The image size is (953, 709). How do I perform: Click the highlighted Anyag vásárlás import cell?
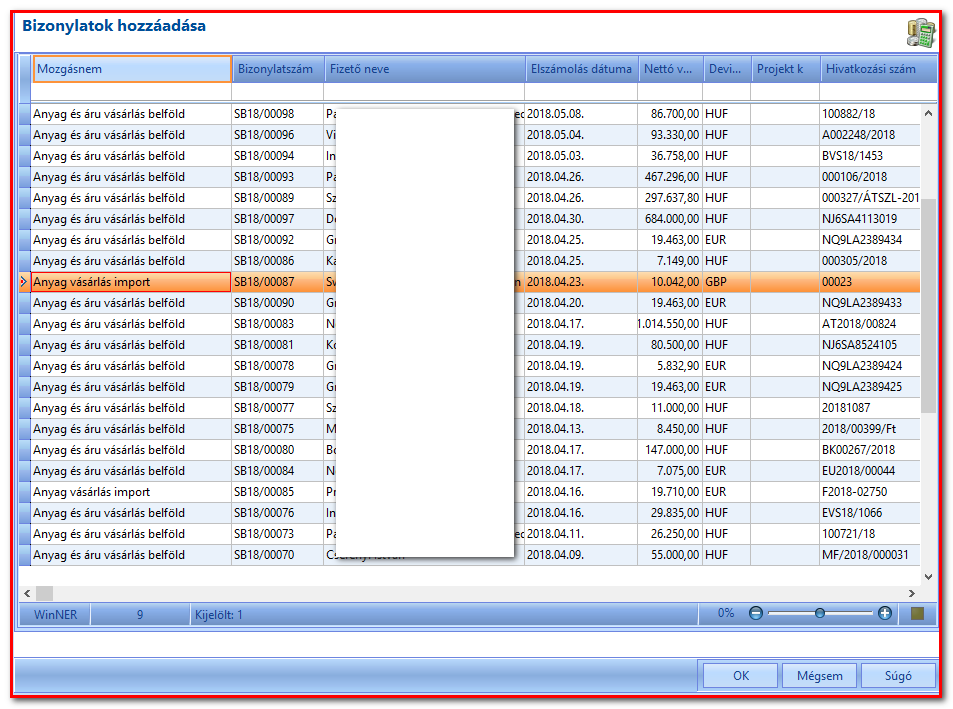(x=131, y=282)
